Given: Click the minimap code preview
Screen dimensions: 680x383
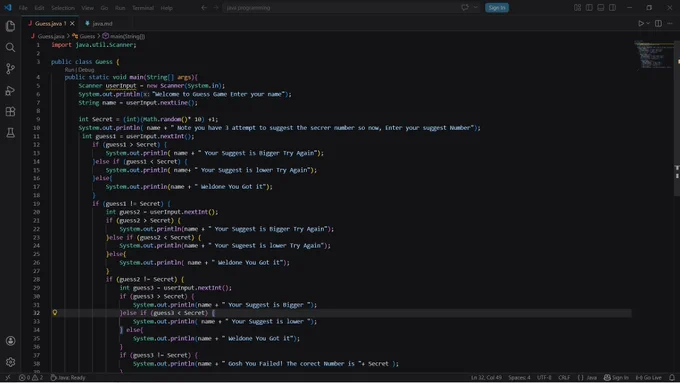Looking at the screenshot, I should click(x=653, y=54).
